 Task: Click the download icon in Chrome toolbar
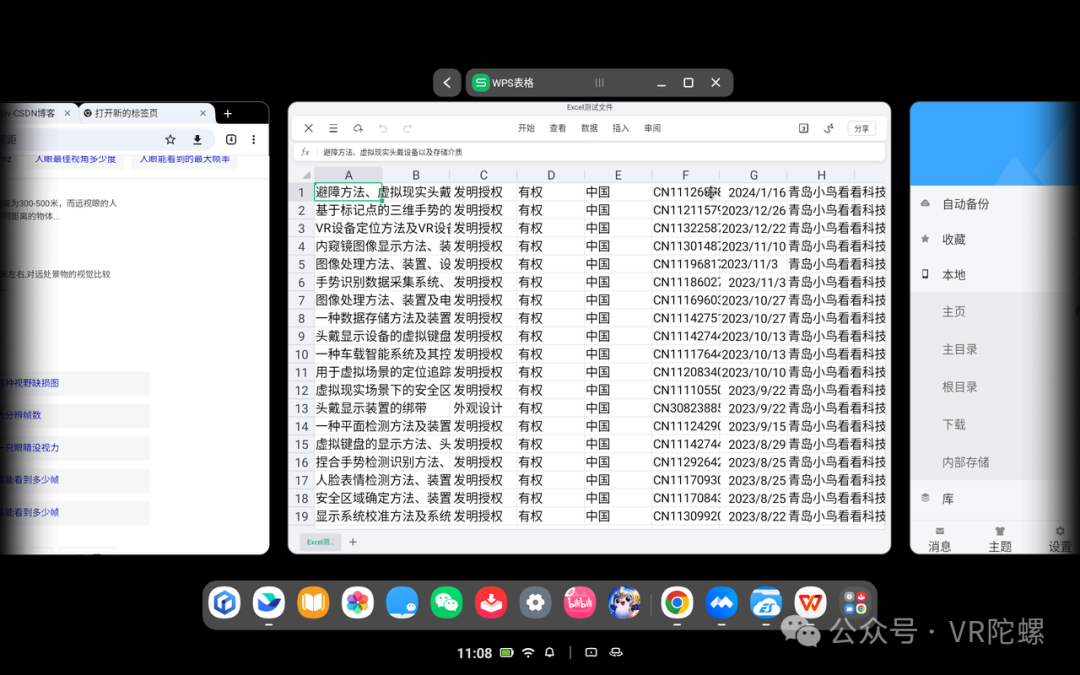[x=197, y=140]
